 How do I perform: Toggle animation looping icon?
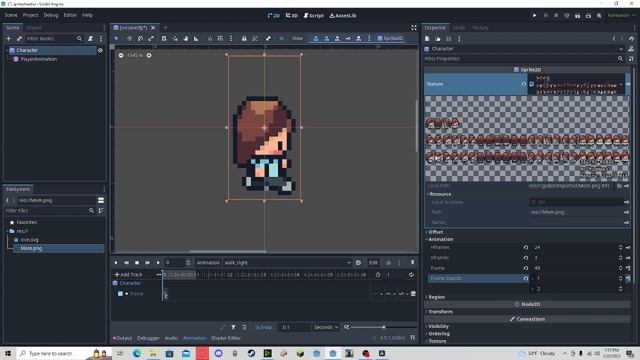(411, 275)
